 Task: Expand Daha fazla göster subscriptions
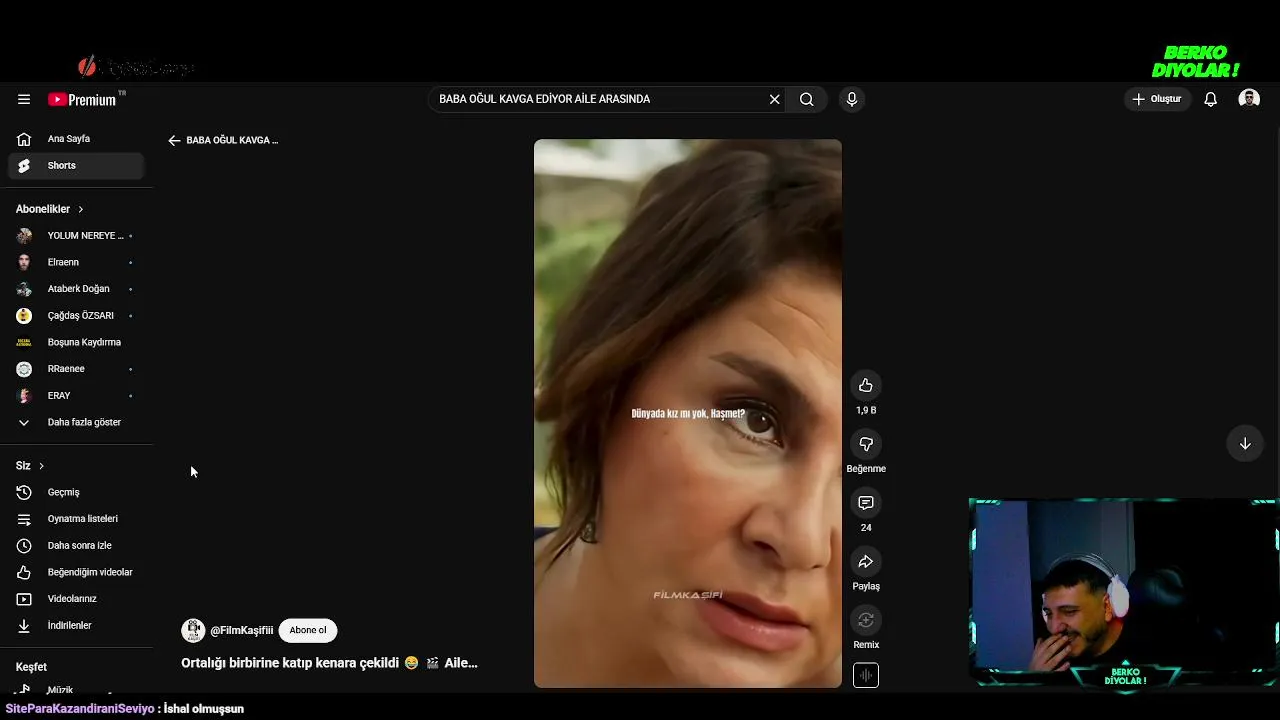76,422
